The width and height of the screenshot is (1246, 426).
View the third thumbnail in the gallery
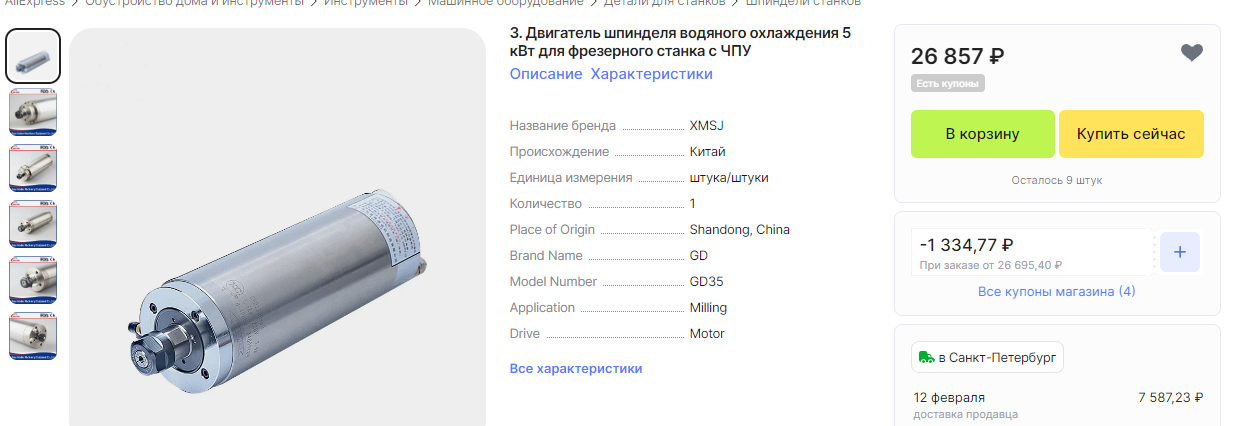(33, 168)
